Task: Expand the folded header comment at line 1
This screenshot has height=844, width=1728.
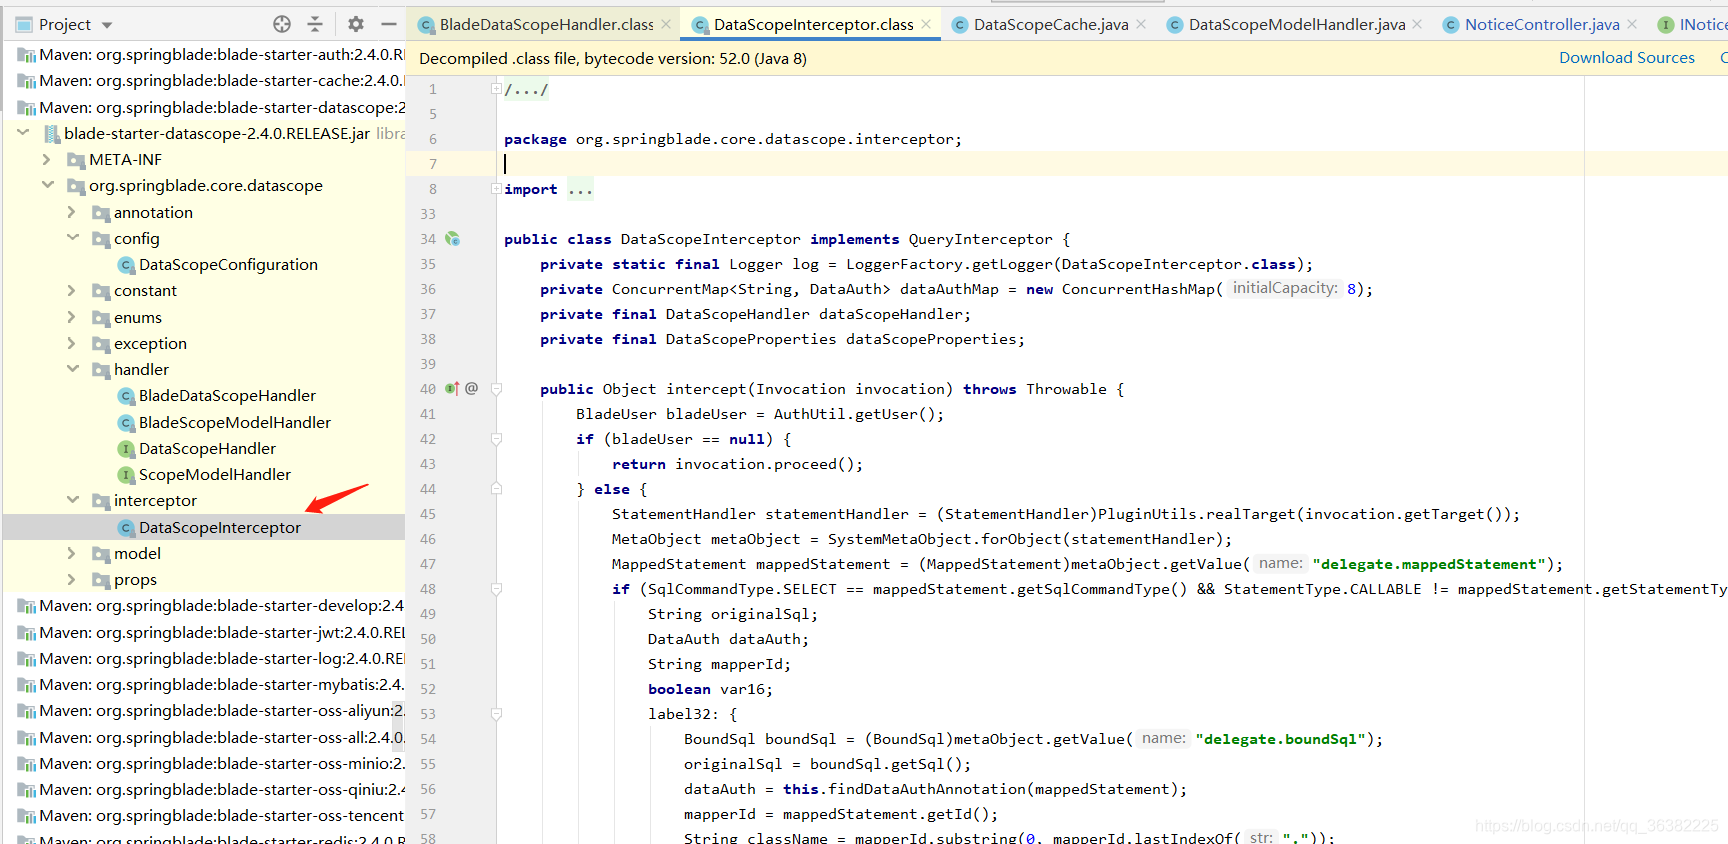Action: pyautogui.click(x=496, y=89)
